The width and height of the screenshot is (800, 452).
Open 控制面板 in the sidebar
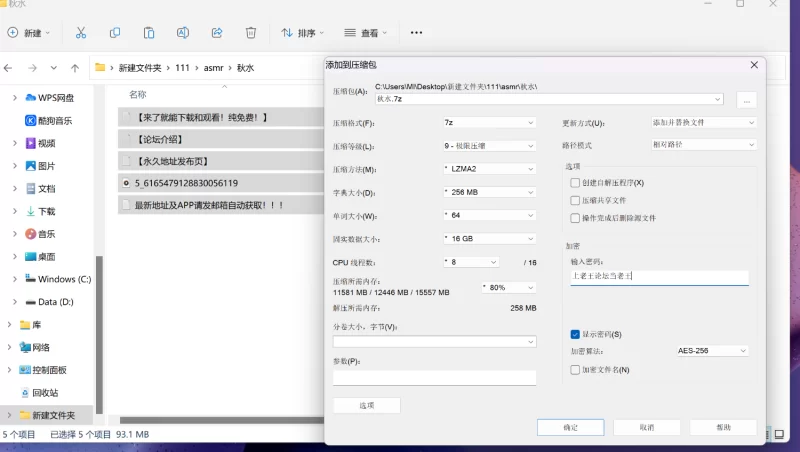(x=43, y=370)
